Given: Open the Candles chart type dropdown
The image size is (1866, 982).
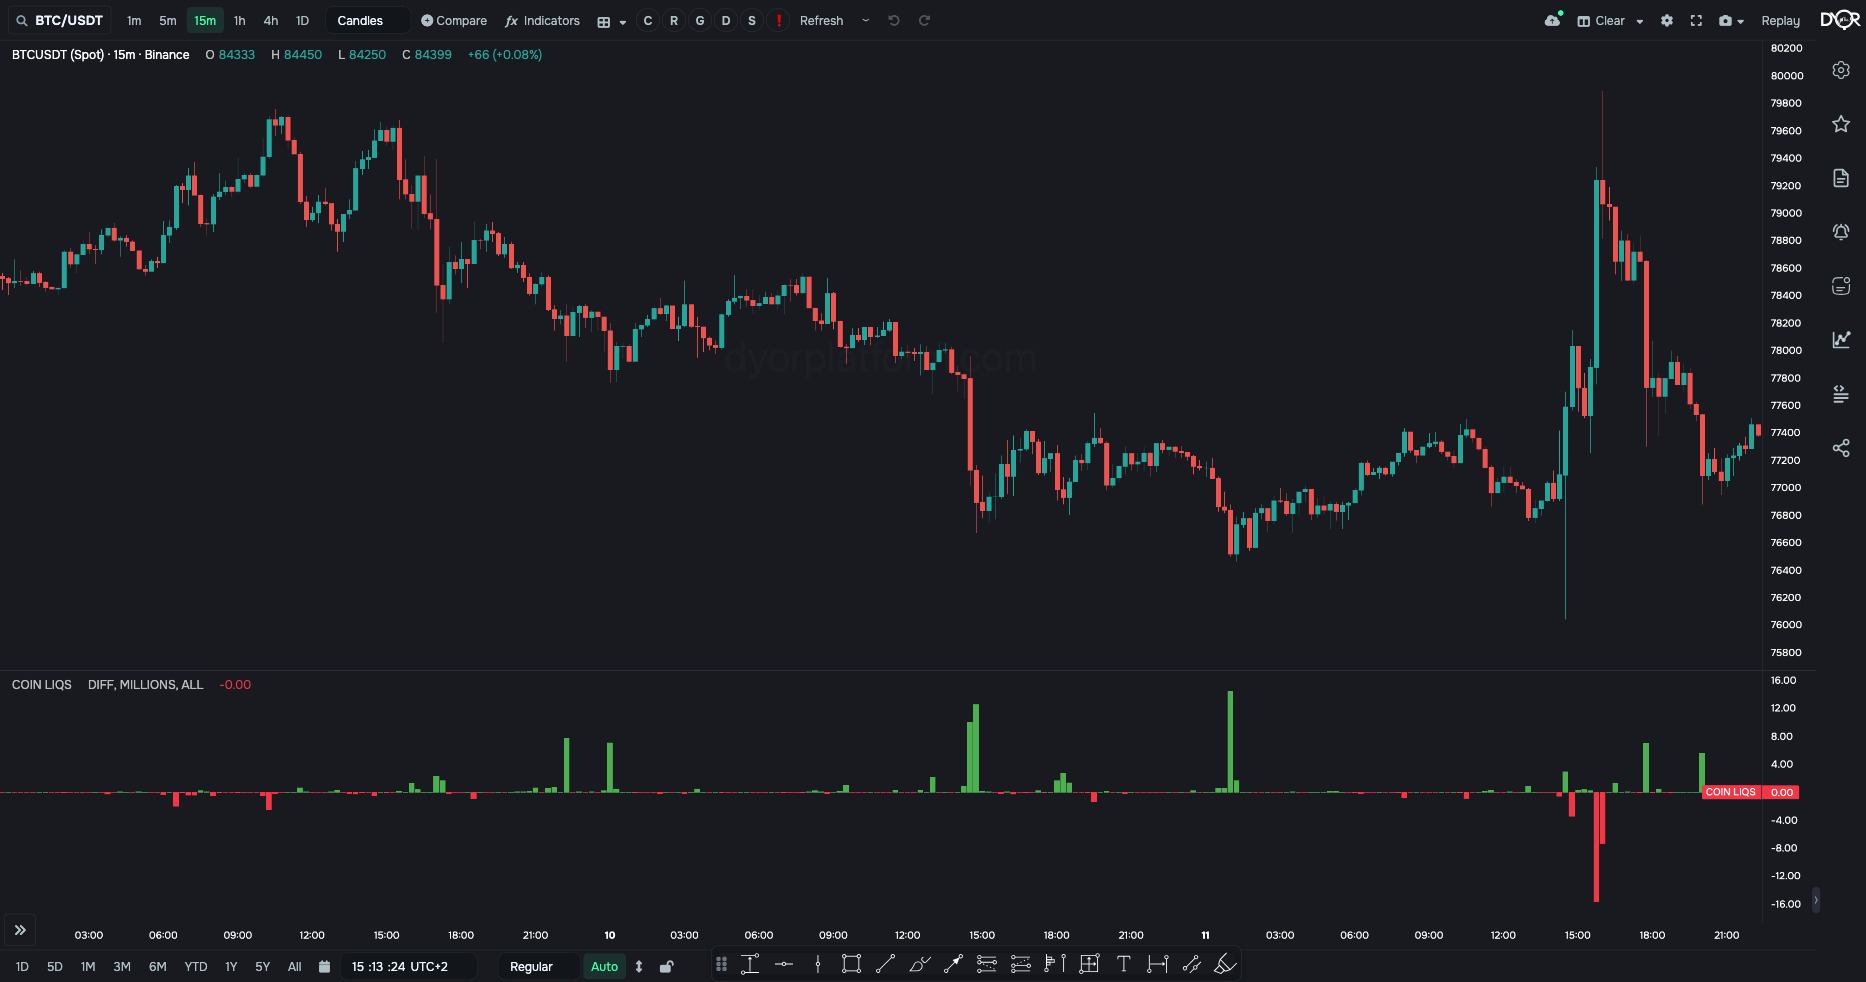Looking at the screenshot, I should click(x=367, y=20).
